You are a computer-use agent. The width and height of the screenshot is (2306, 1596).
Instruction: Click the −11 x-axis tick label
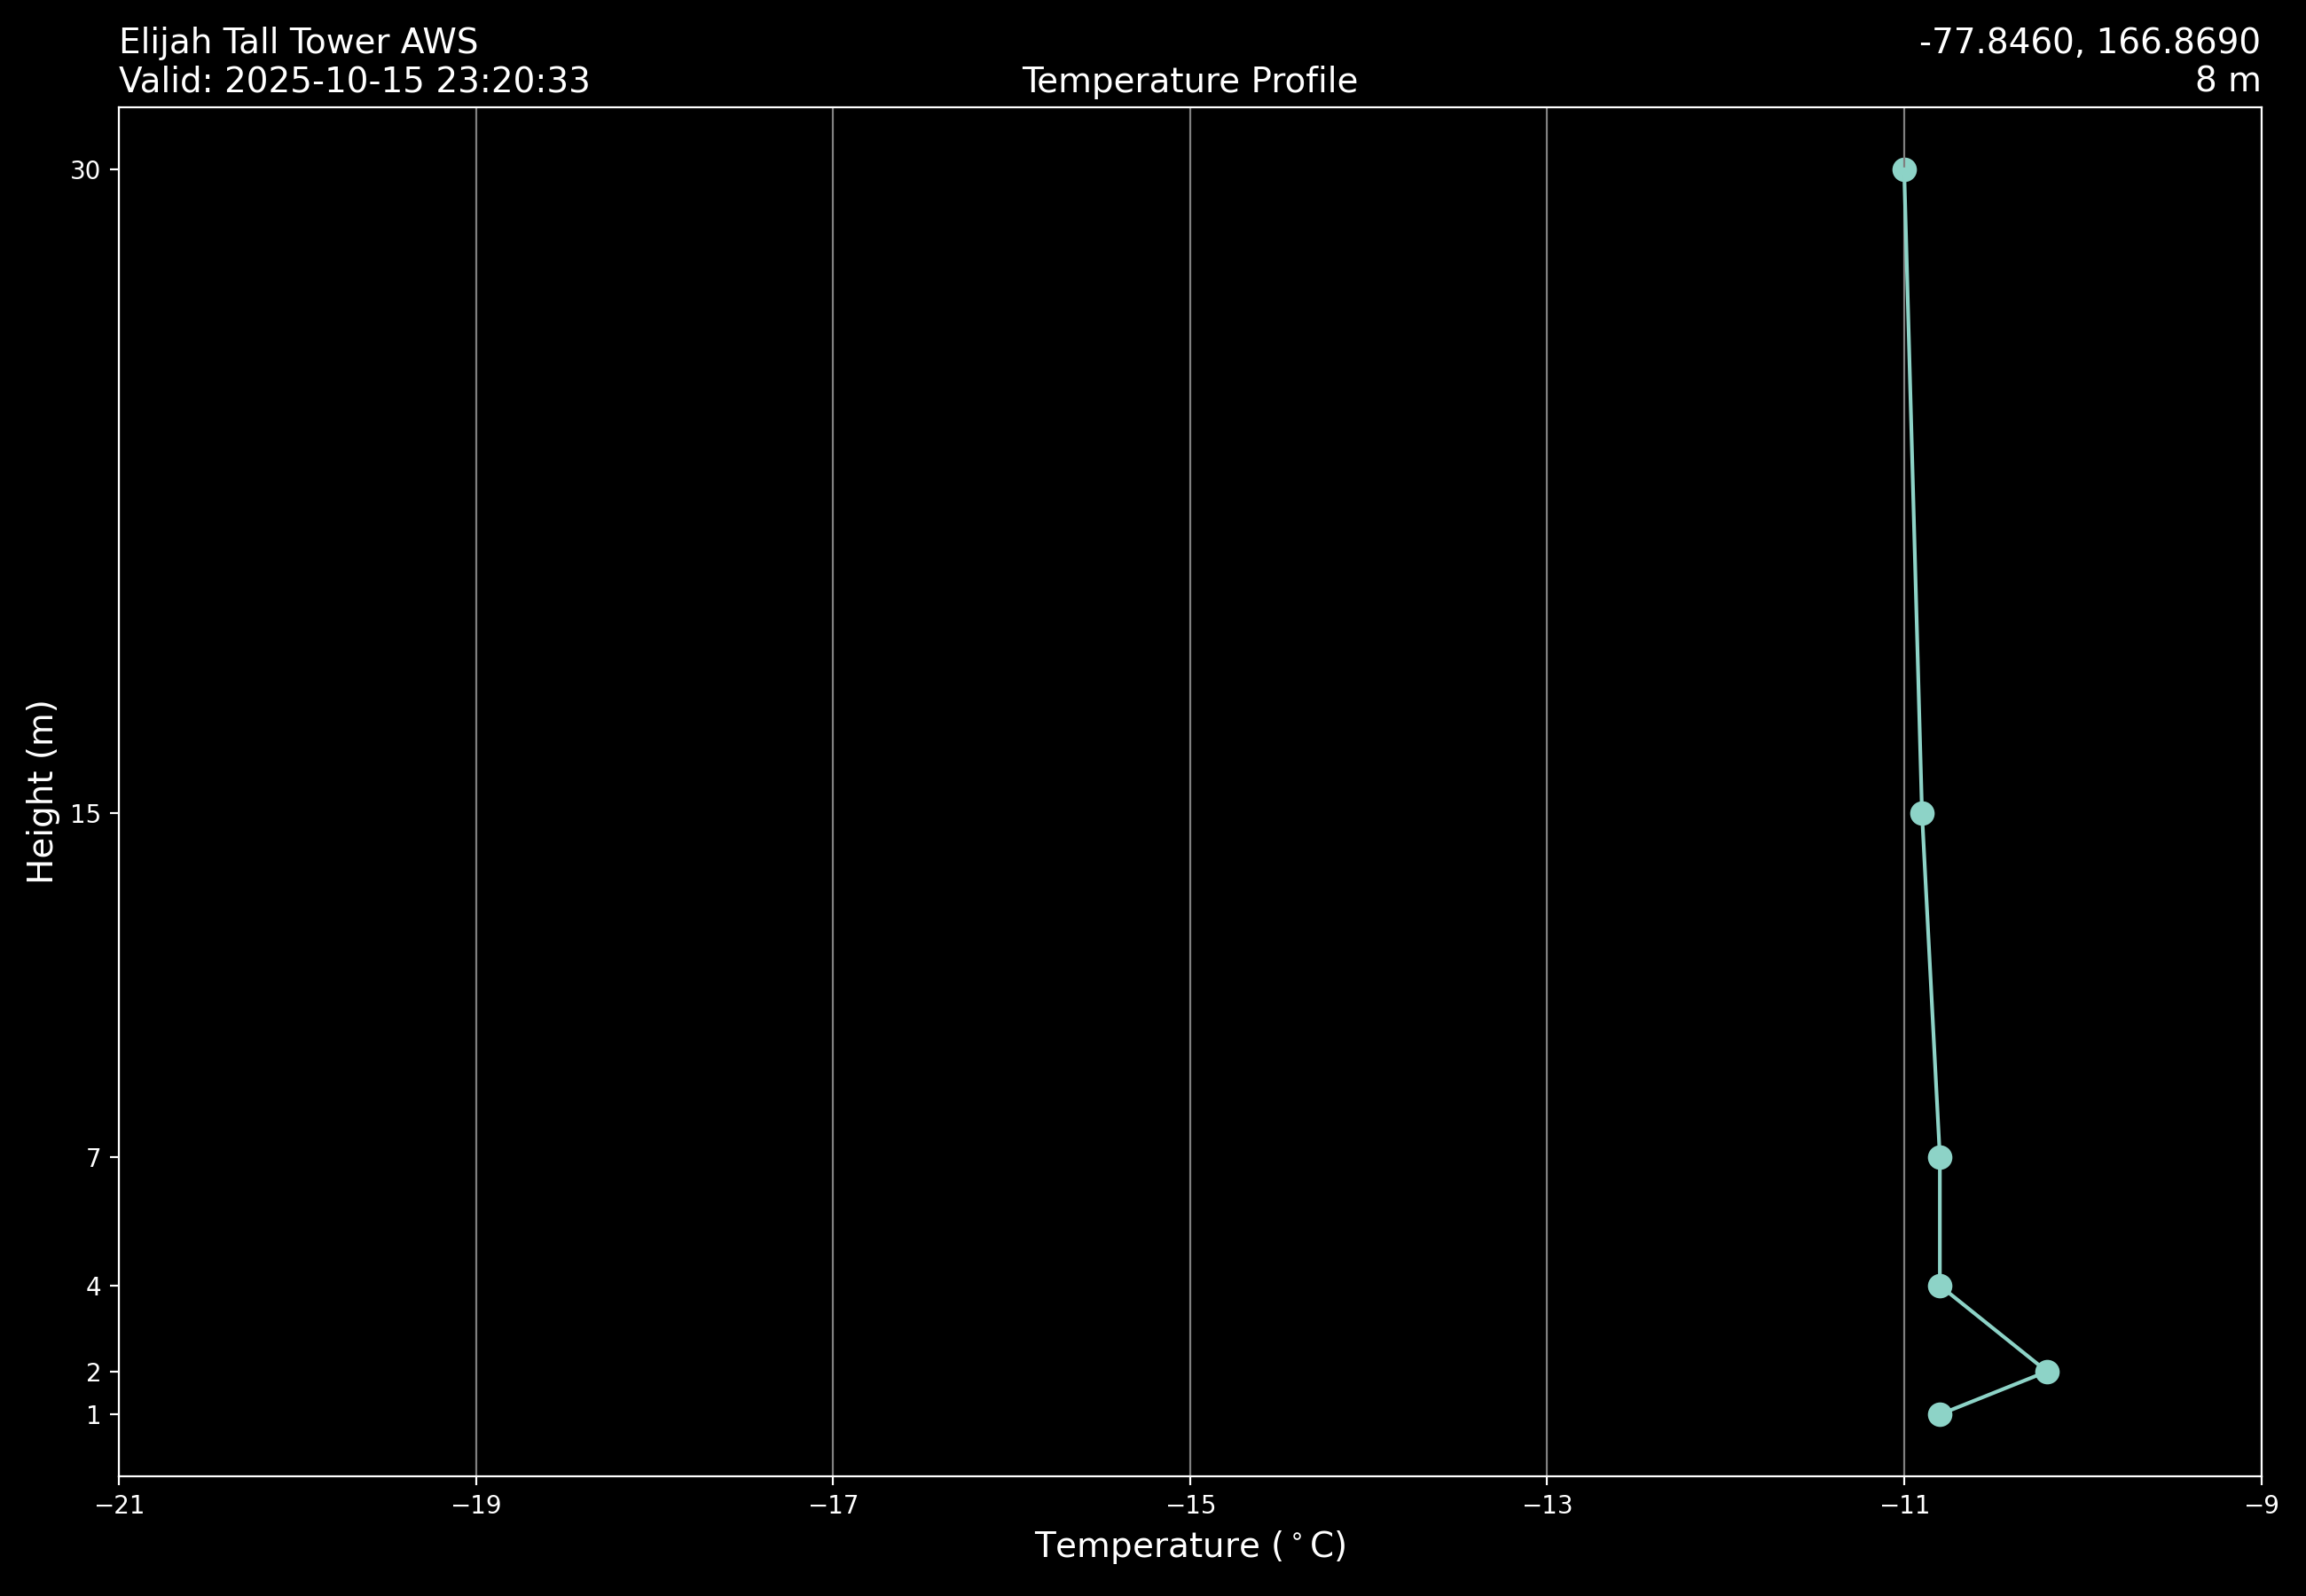click(x=1903, y=1506)
